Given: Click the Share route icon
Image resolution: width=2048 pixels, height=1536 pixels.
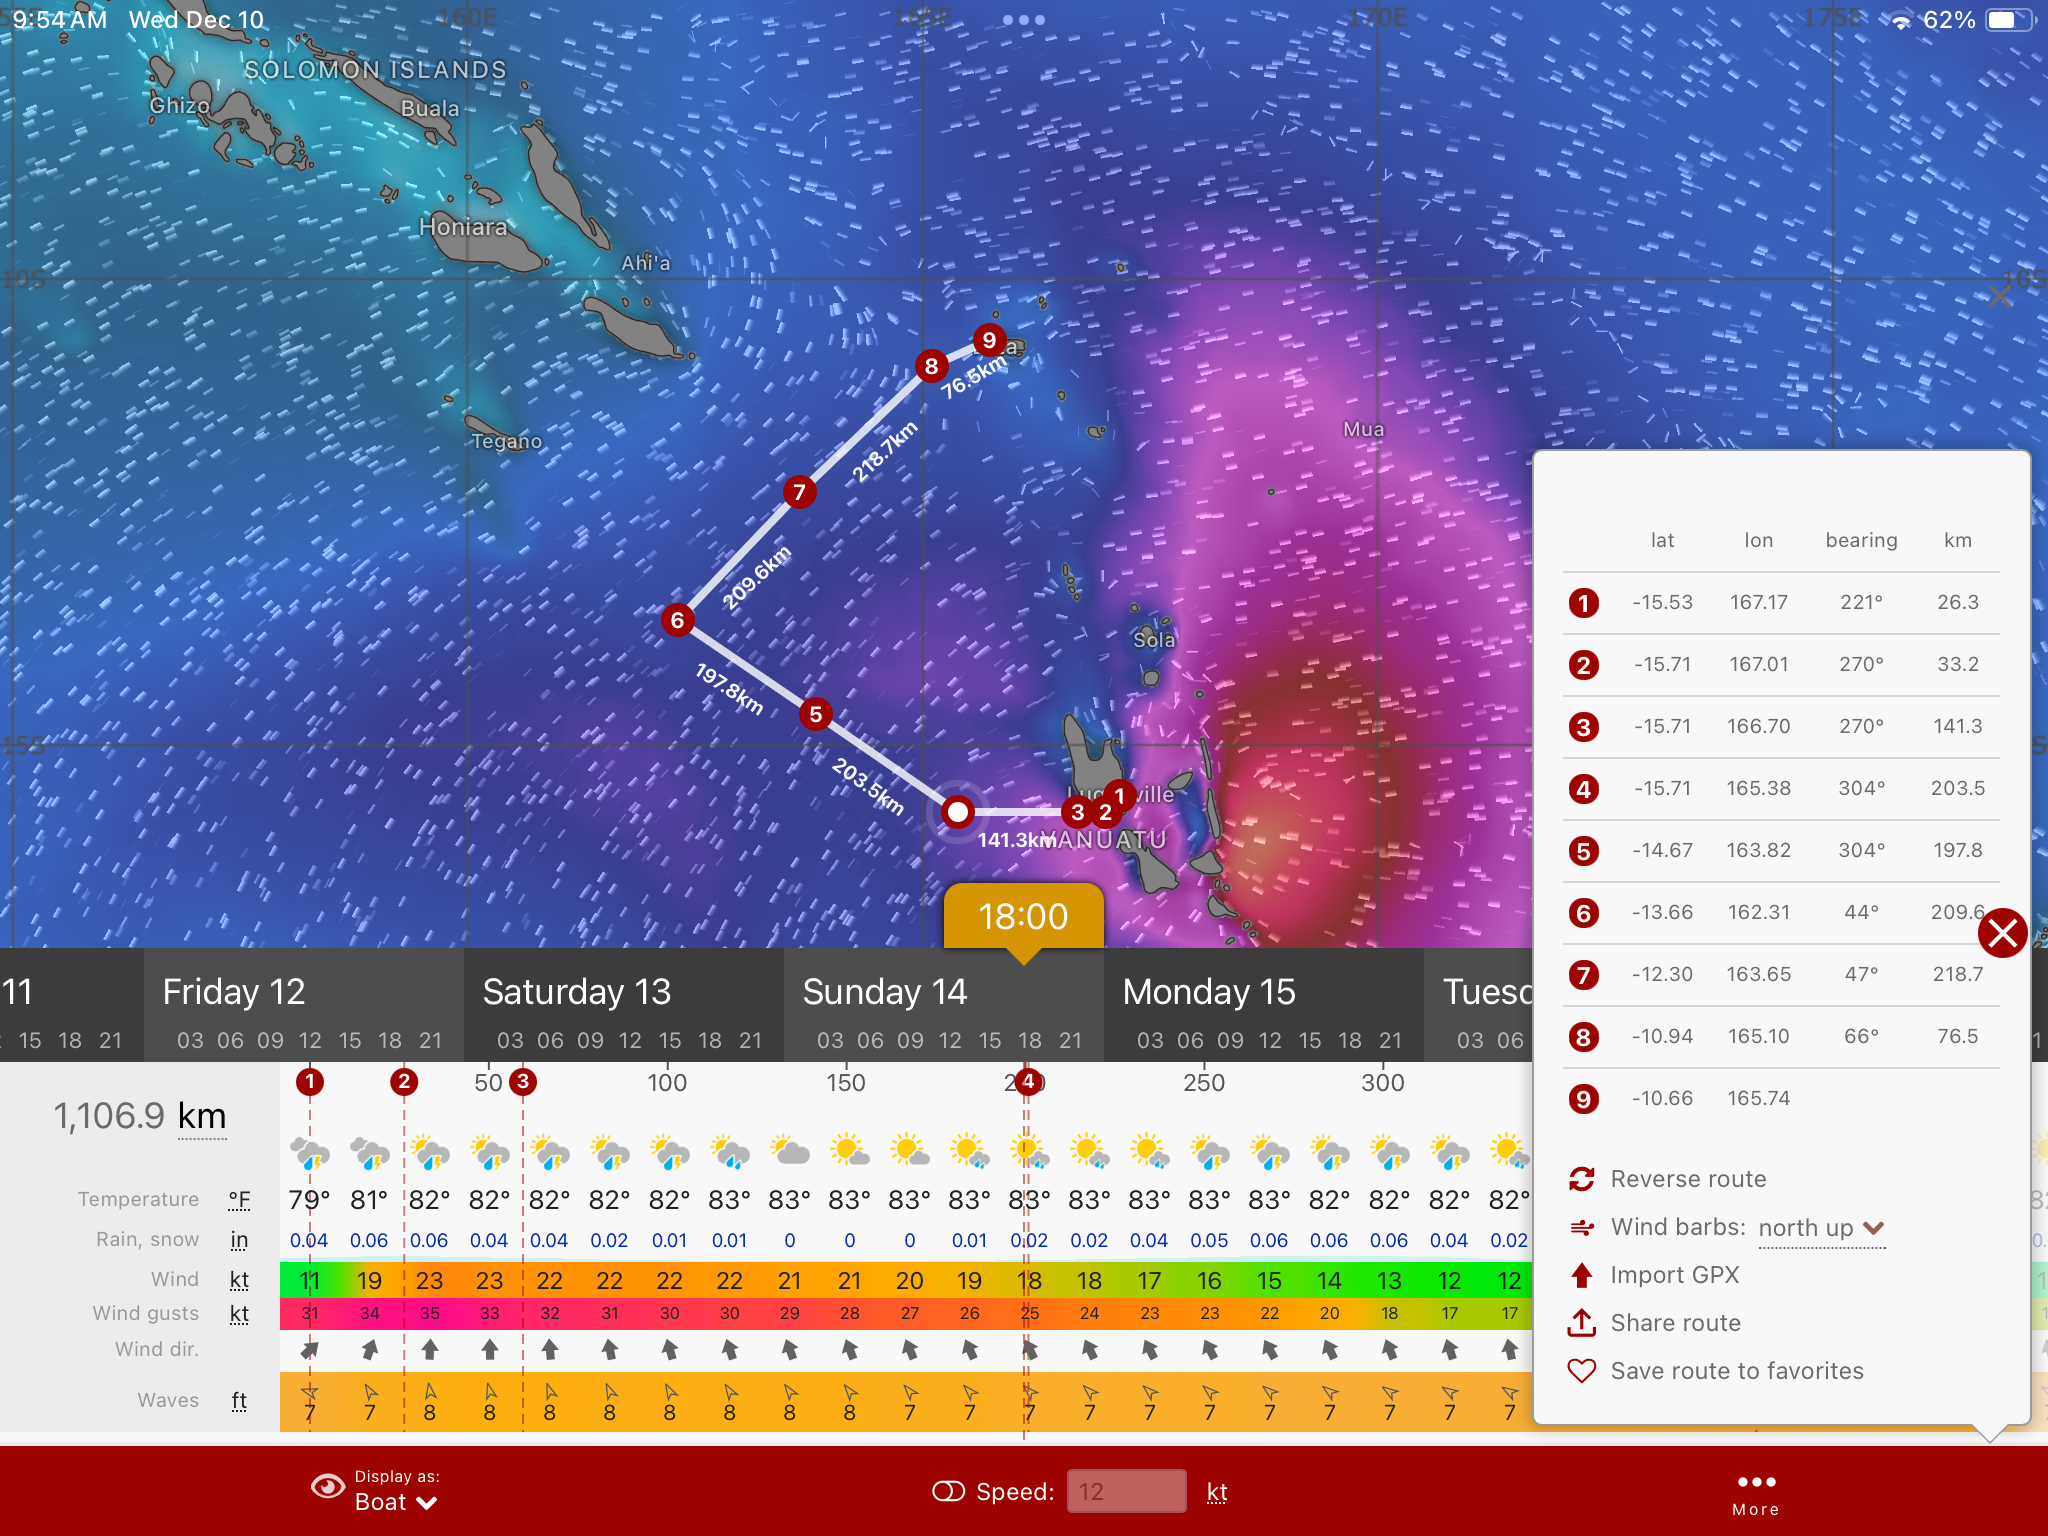Looking at the screenshot, I should (1582, 1322).
